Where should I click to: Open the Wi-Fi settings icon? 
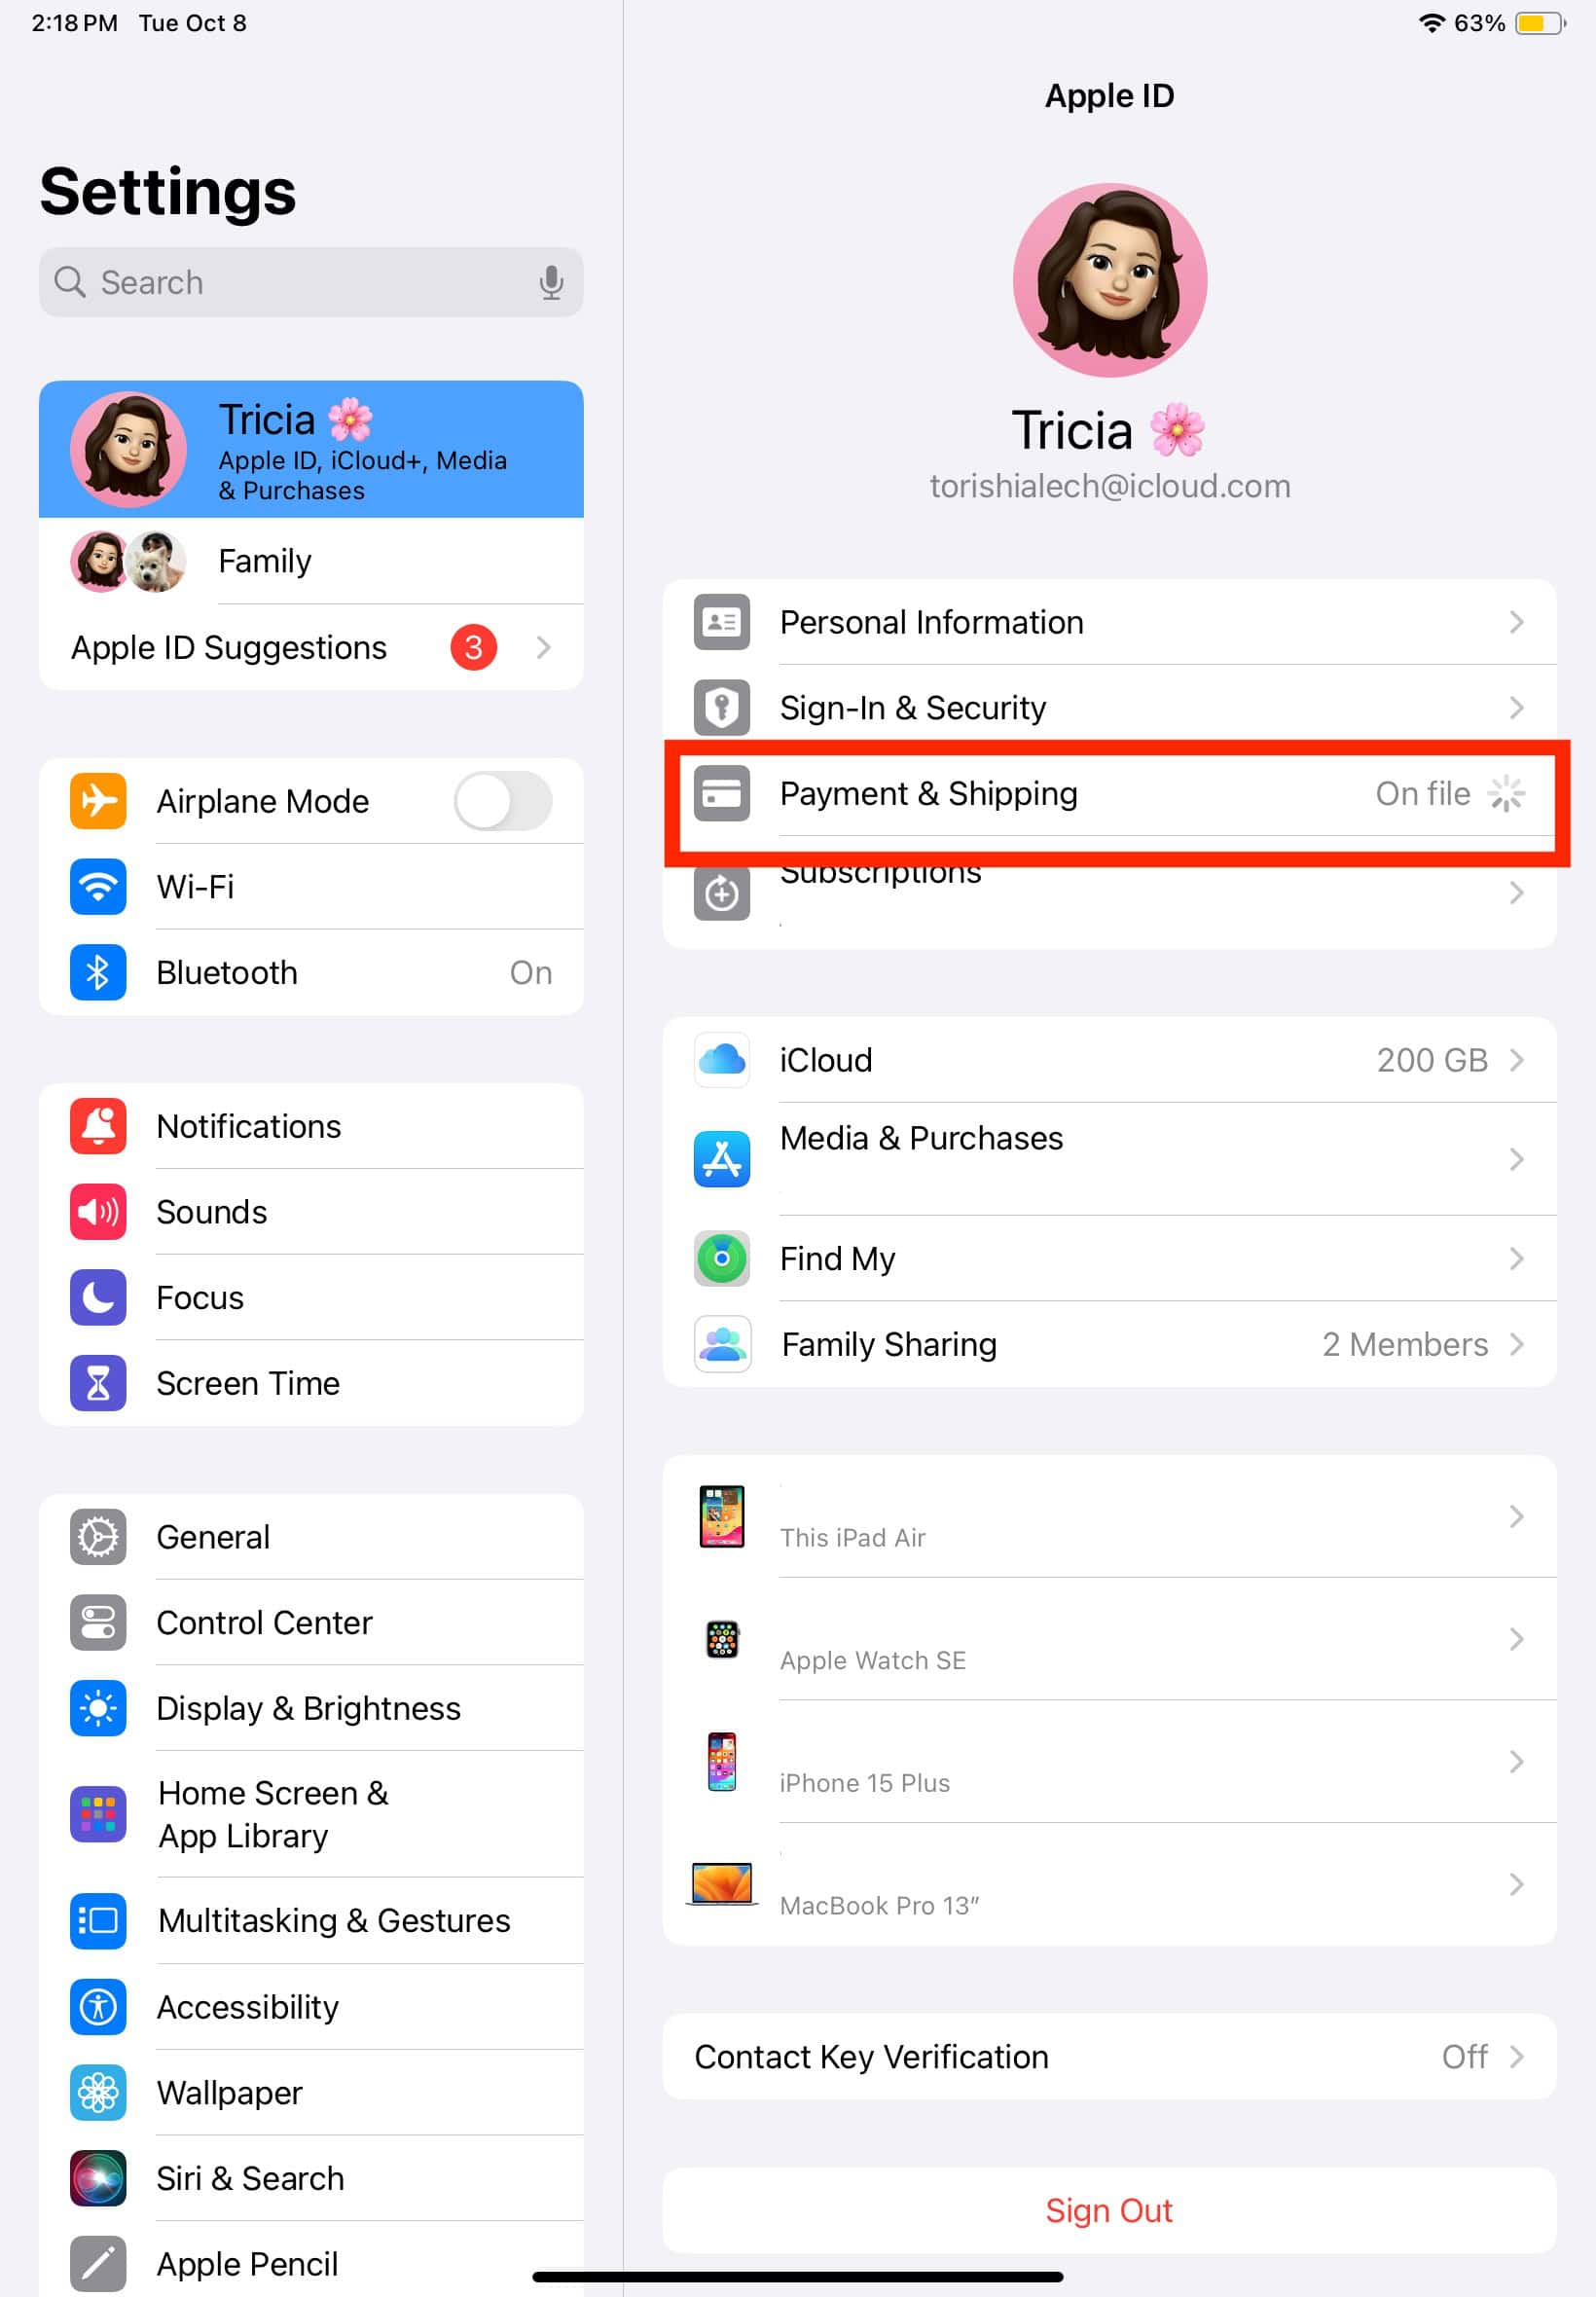coord(98,887)
